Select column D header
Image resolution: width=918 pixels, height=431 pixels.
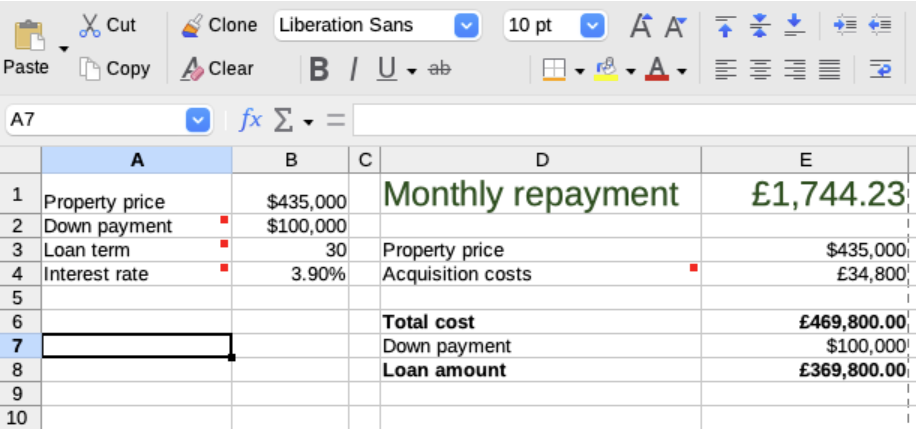point(540,160)
